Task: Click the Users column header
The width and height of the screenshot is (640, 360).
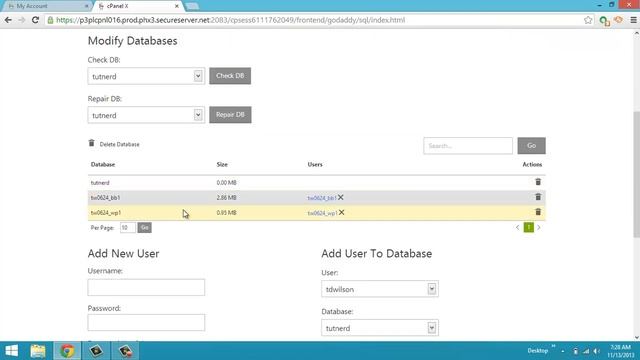Action: tap(315, 164)
